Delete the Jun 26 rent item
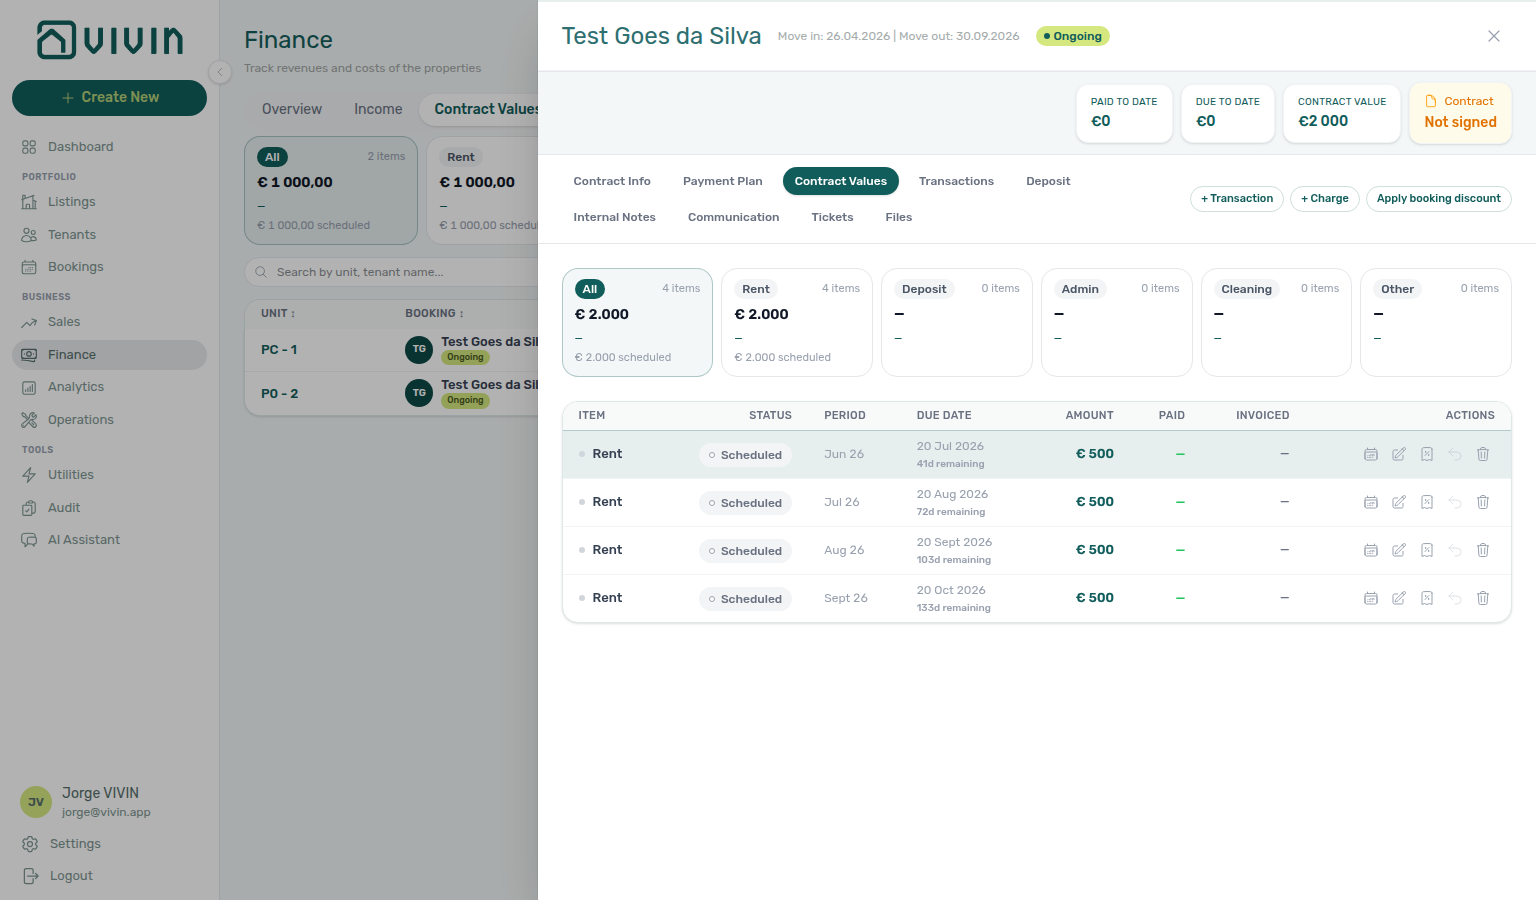Screen dimensions: 1536x900 (1483, 454)
